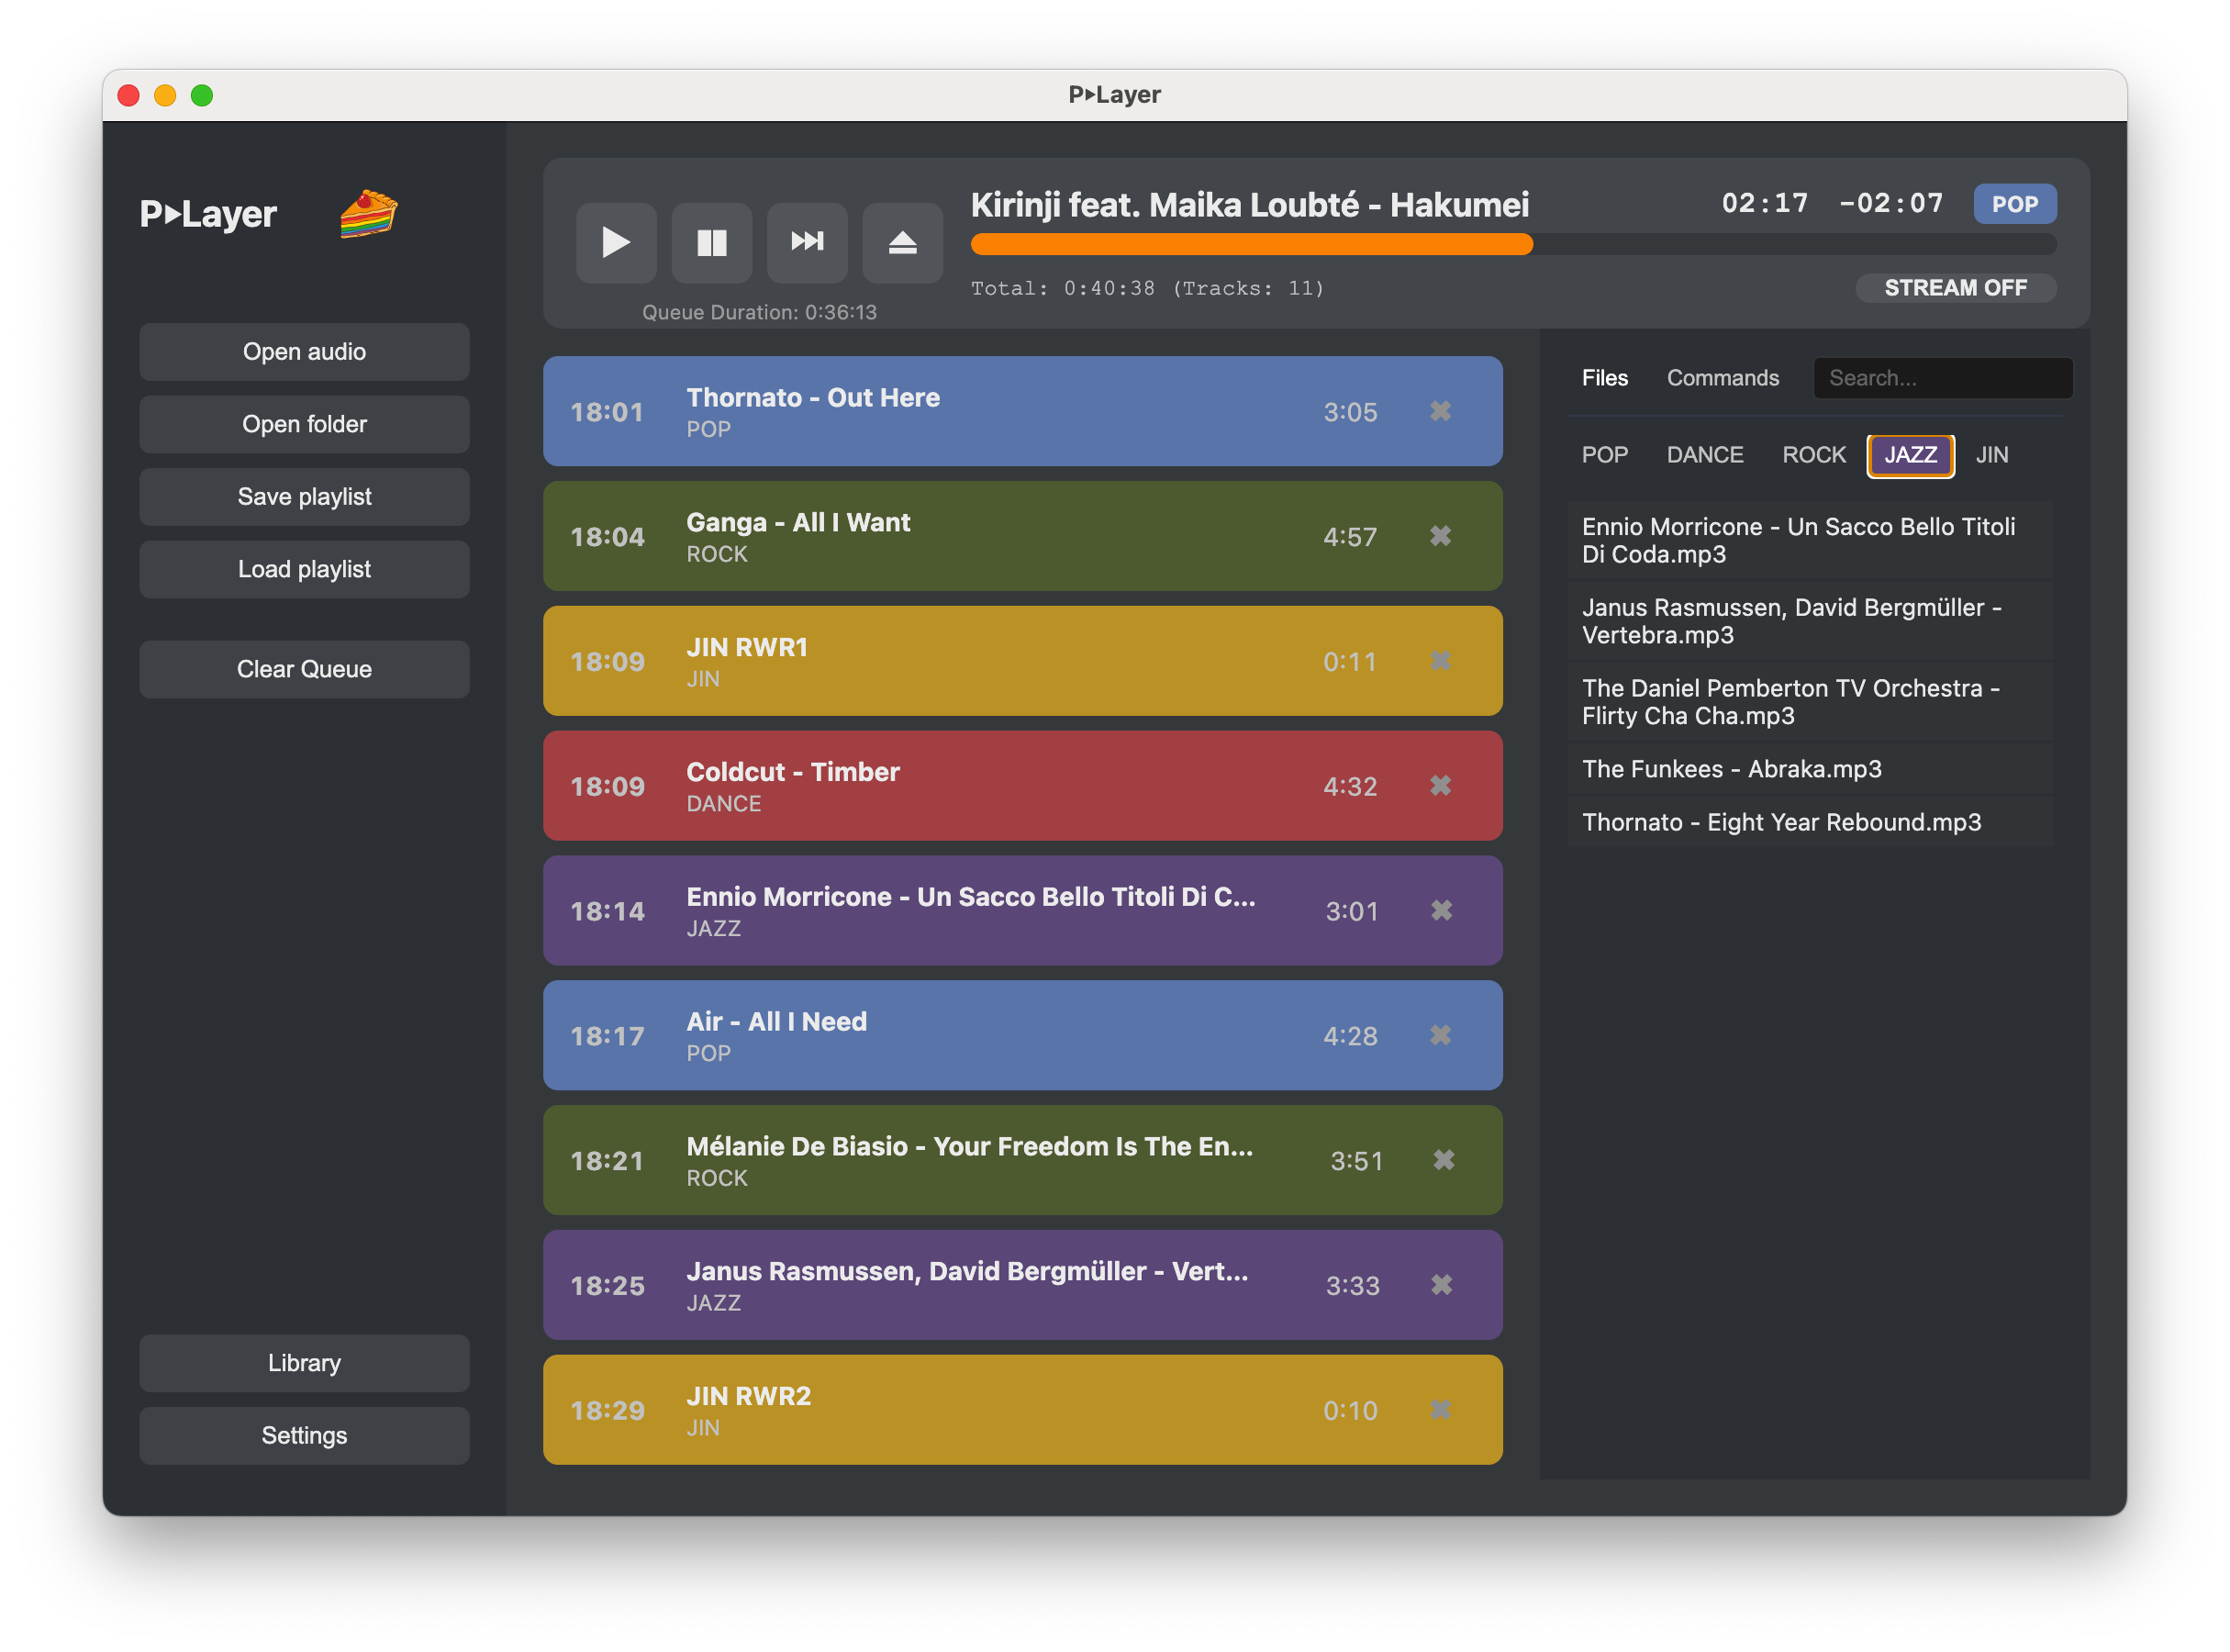Clear the current queue

[x=304, y=669]
